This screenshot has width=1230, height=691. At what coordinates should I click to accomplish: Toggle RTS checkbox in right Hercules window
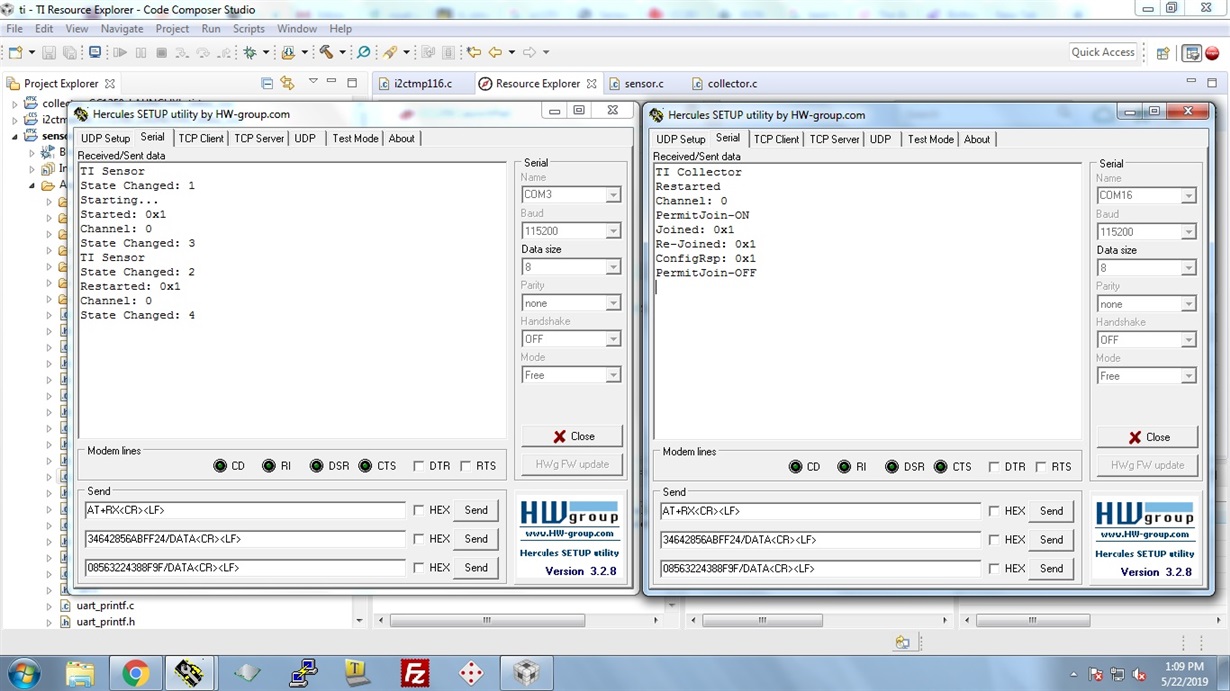click(1041, 467)
